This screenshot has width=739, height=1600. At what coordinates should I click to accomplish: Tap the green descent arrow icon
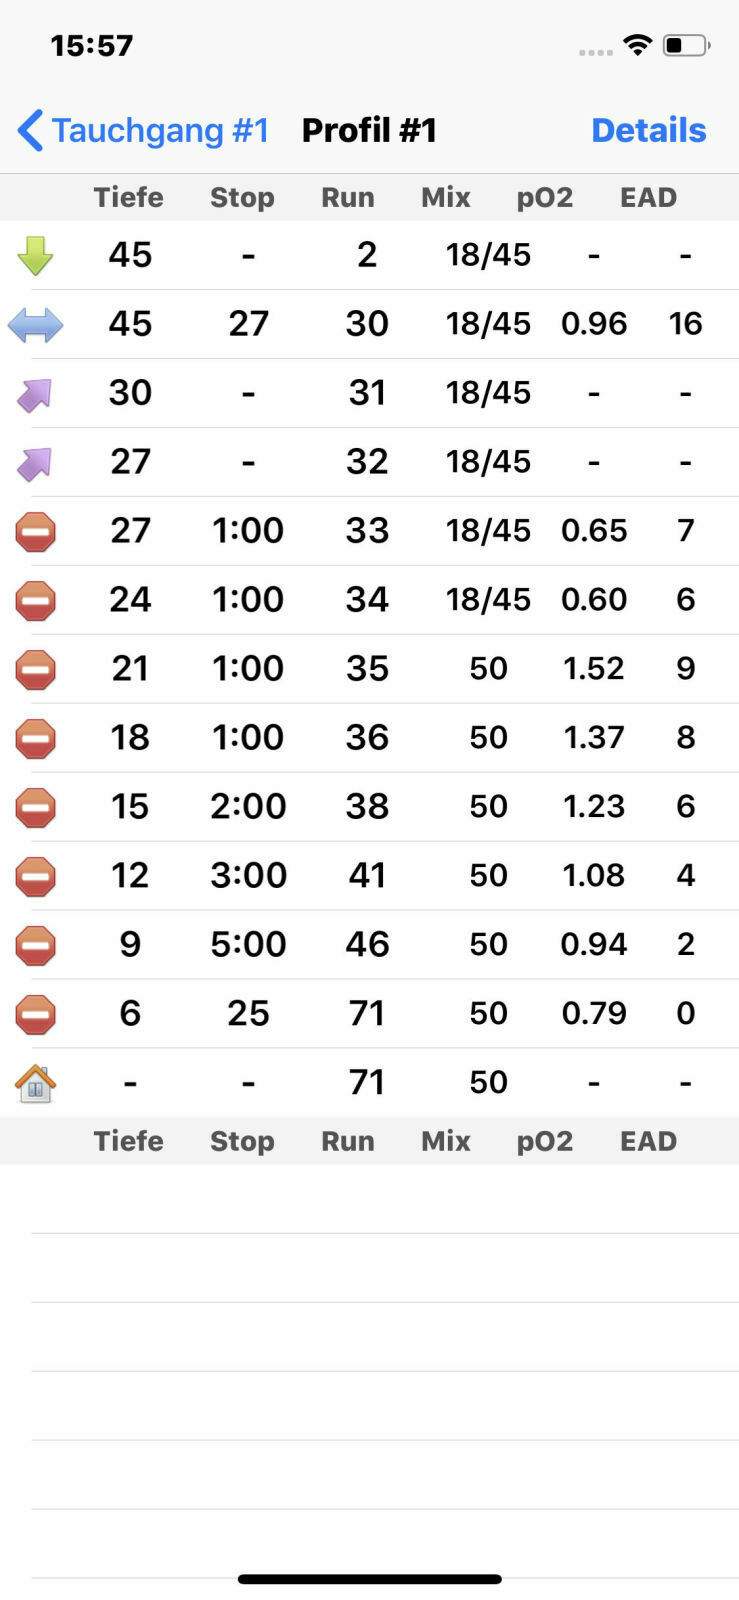point(35,255)
